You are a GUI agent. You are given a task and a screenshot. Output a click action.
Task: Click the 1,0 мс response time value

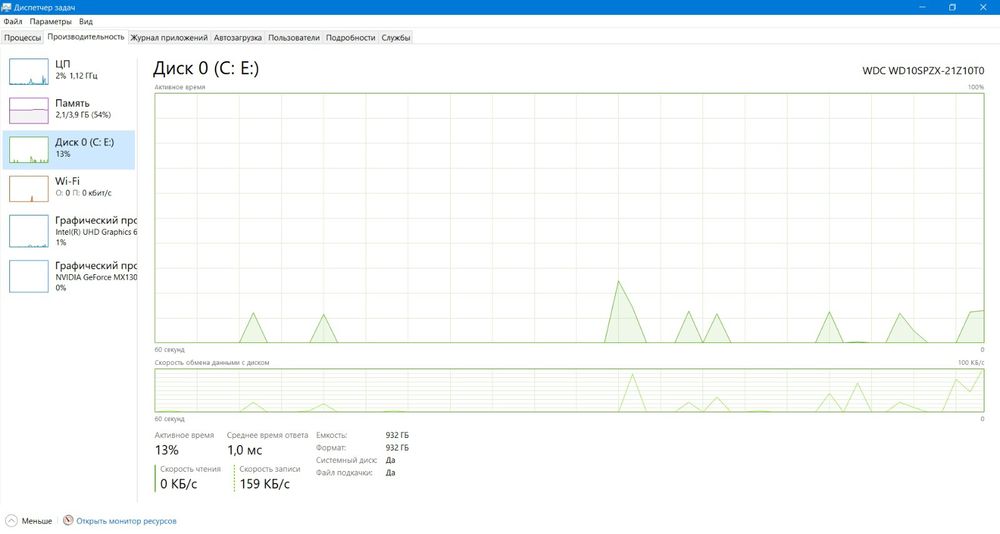pyautogui.click(x=244, y=450)
